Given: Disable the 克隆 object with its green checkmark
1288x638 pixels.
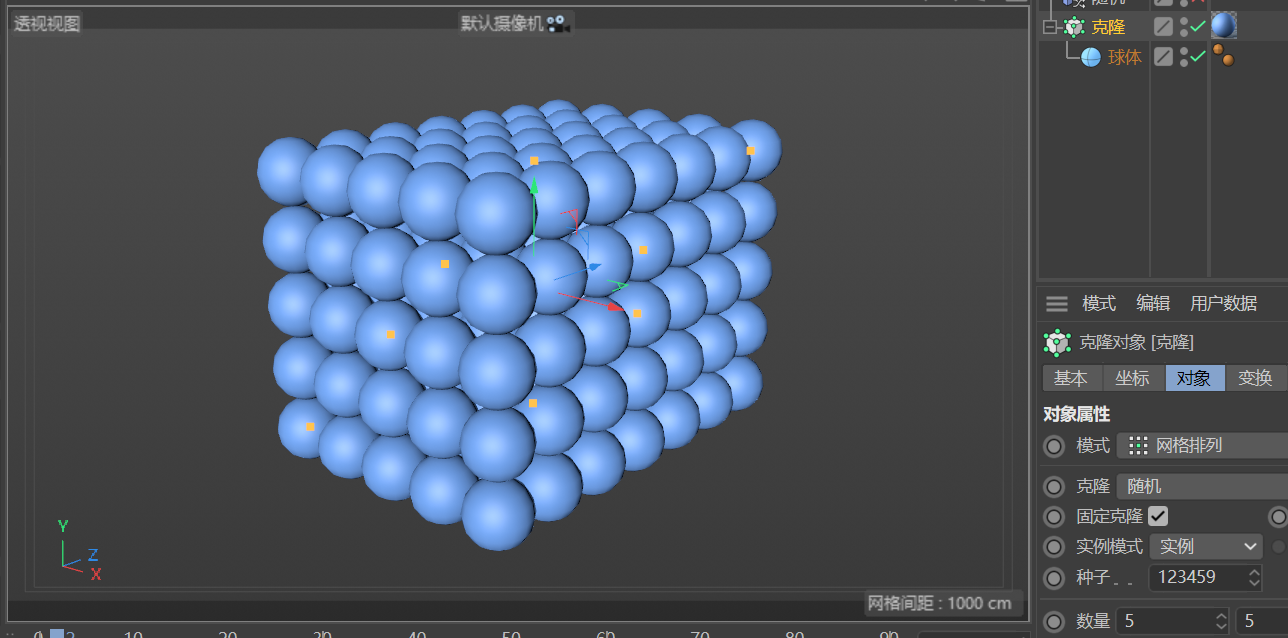Looking at the screenshot, I should pyautogui.click(x=1197, y=26).
